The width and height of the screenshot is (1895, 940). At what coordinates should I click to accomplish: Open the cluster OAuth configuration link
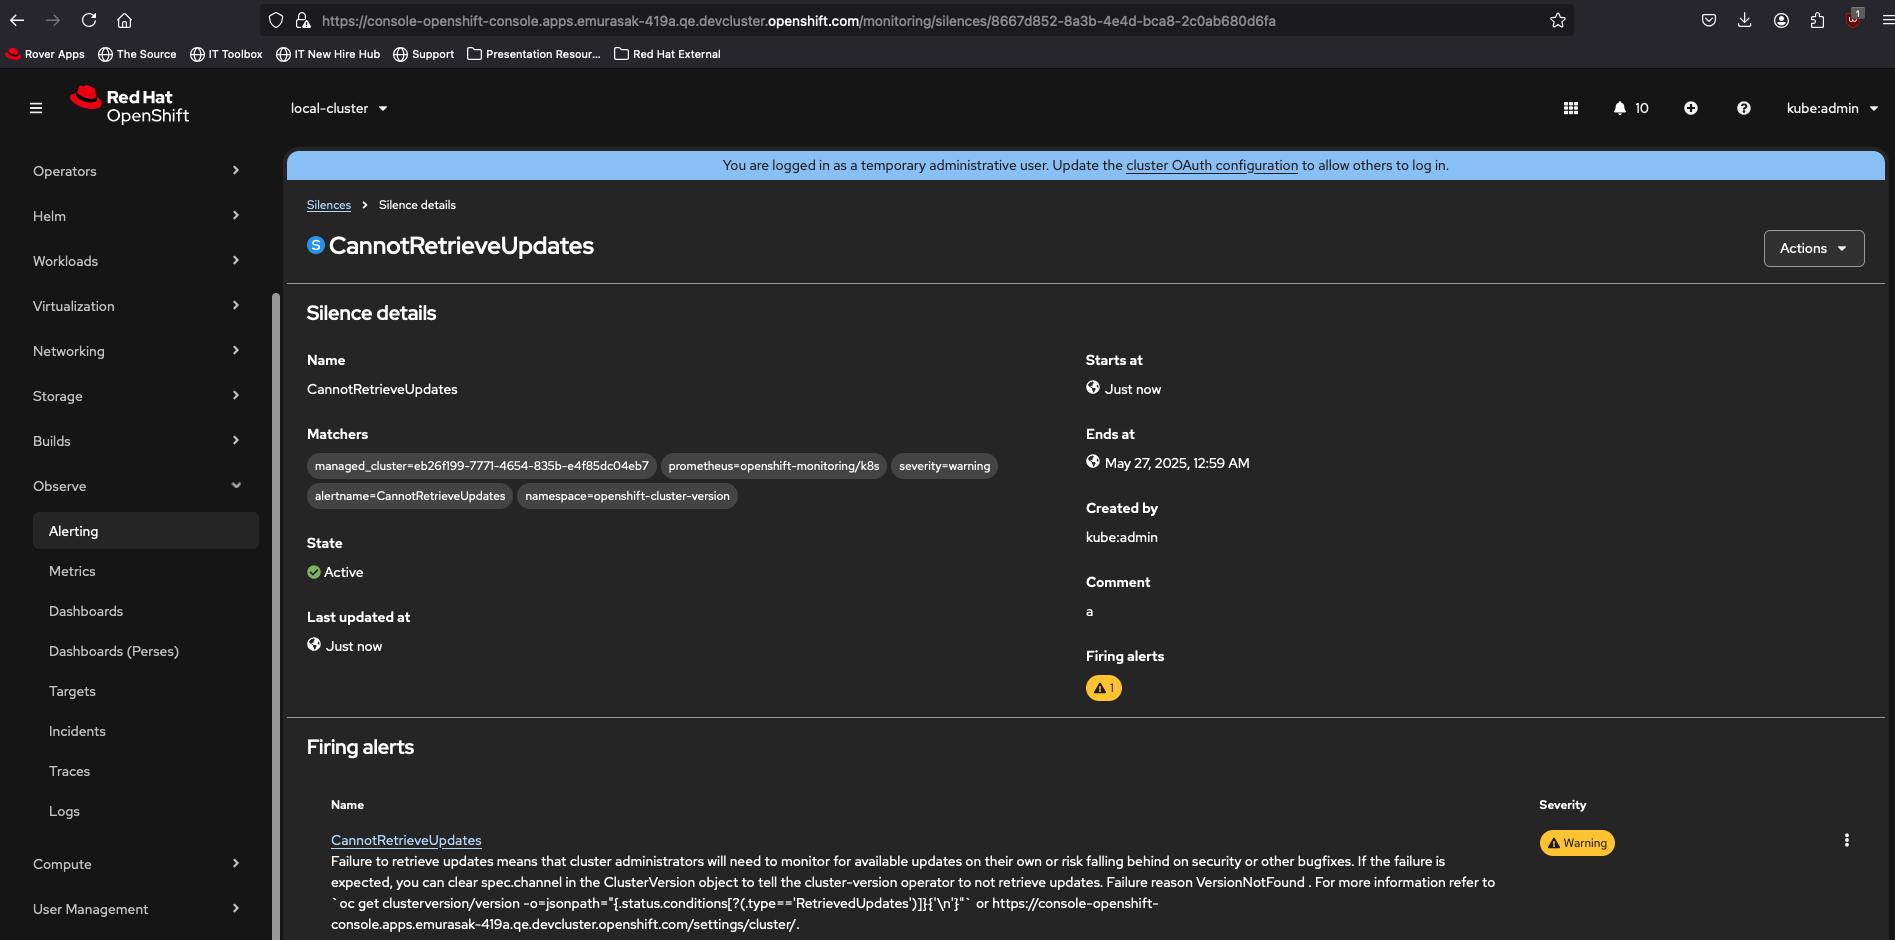[1212, 166]
